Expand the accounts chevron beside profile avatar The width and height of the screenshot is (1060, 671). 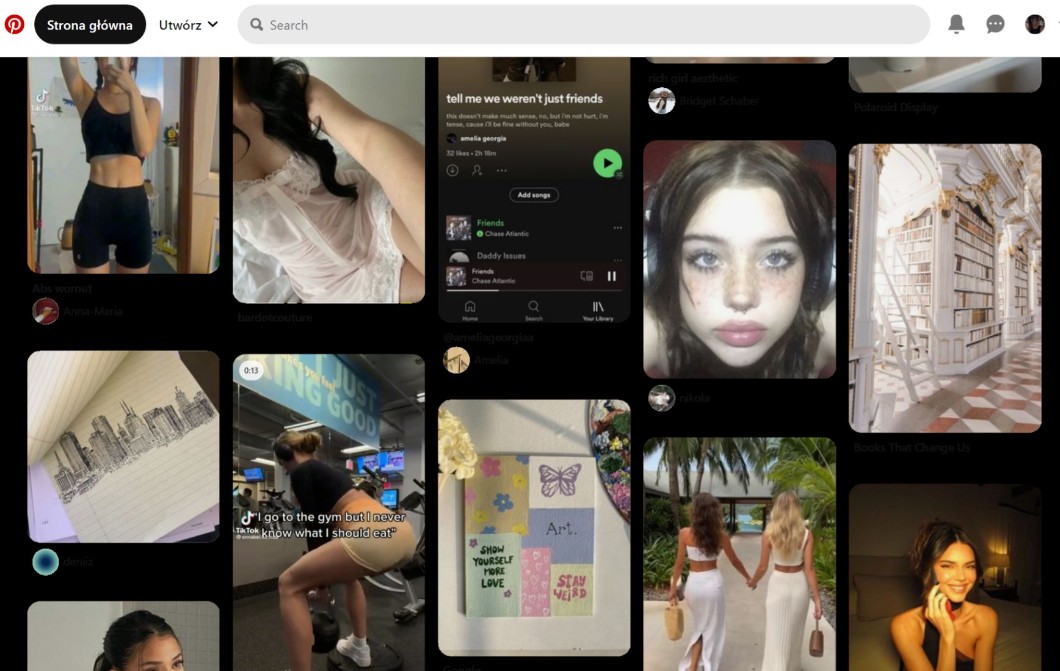(1056, 24)
